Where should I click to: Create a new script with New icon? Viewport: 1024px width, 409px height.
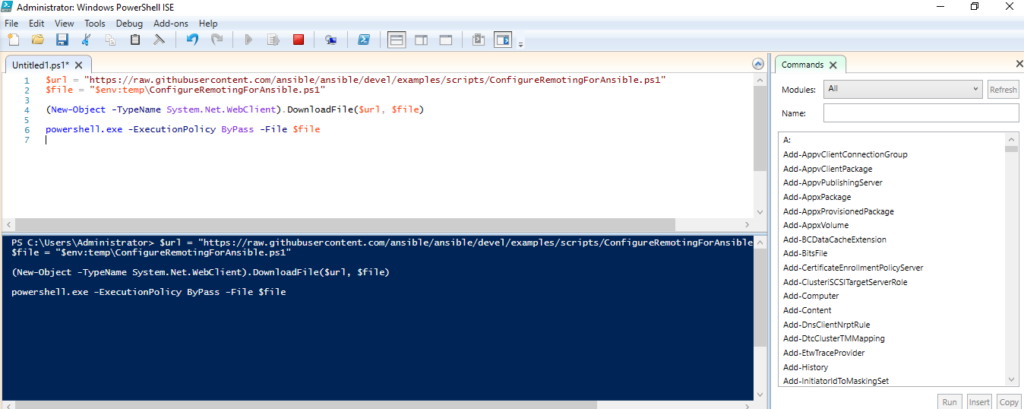point(13,40)
